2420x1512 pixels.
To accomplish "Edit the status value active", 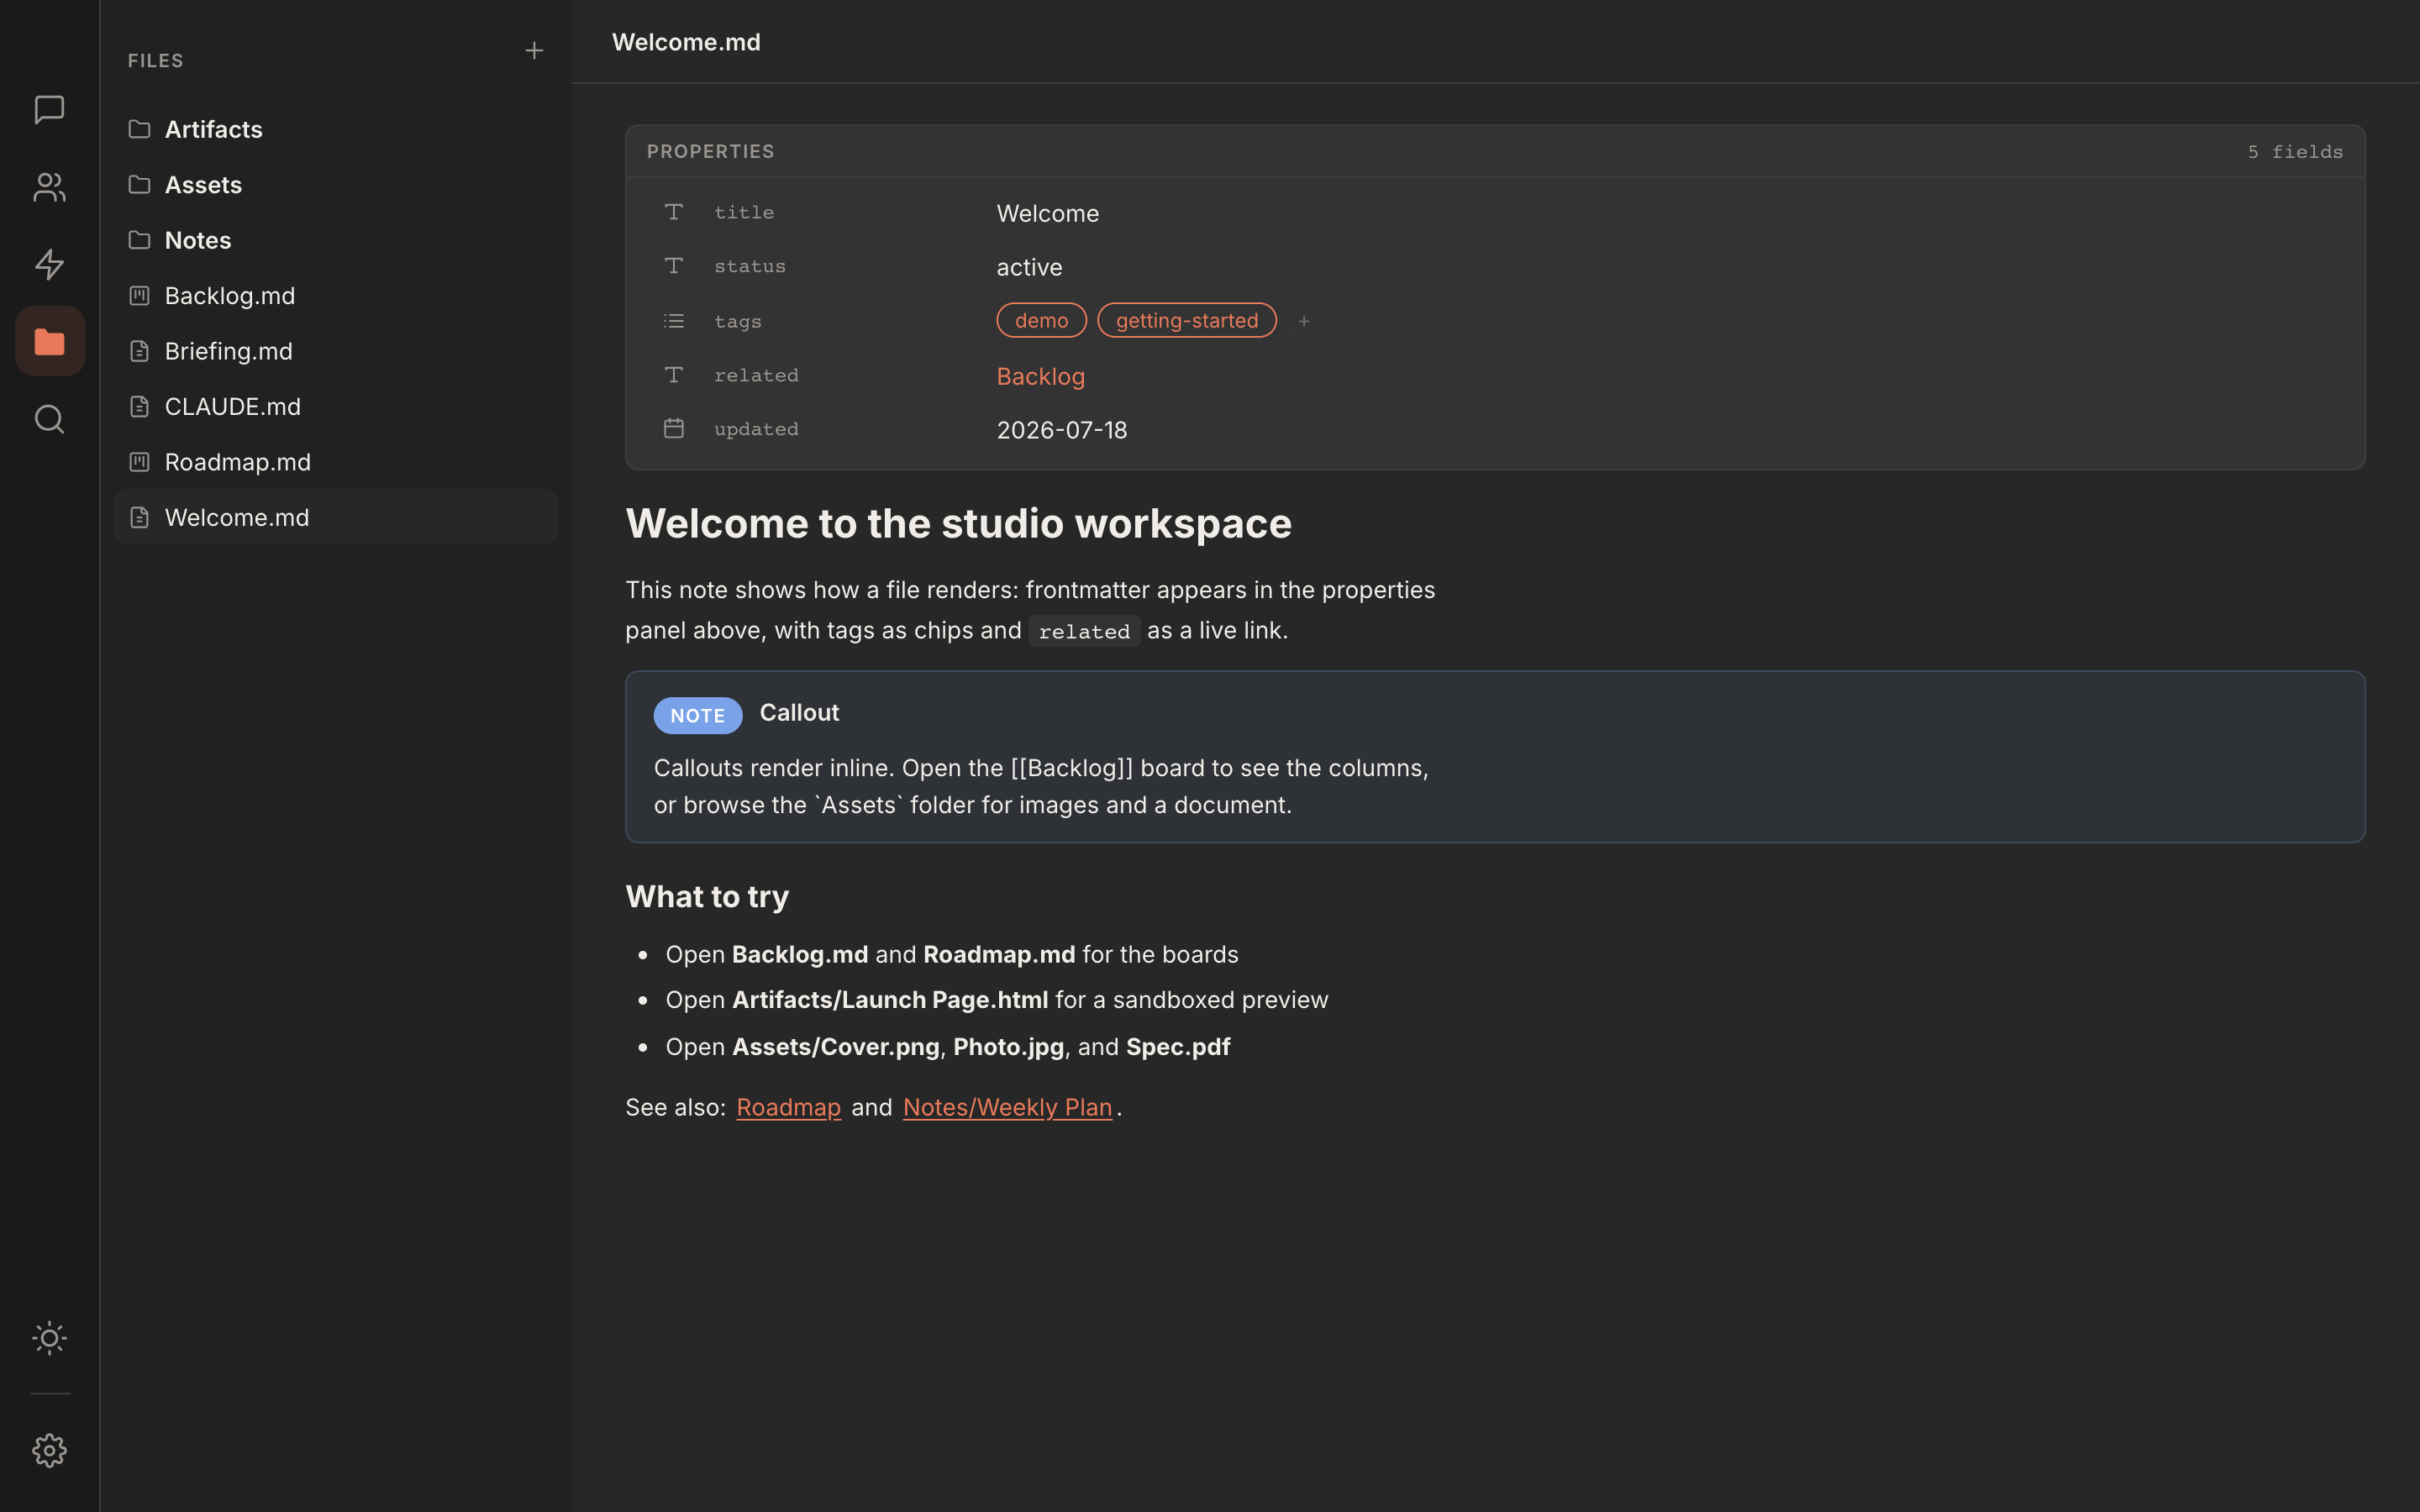I will pyautogui.click(x=1029, y=267).
